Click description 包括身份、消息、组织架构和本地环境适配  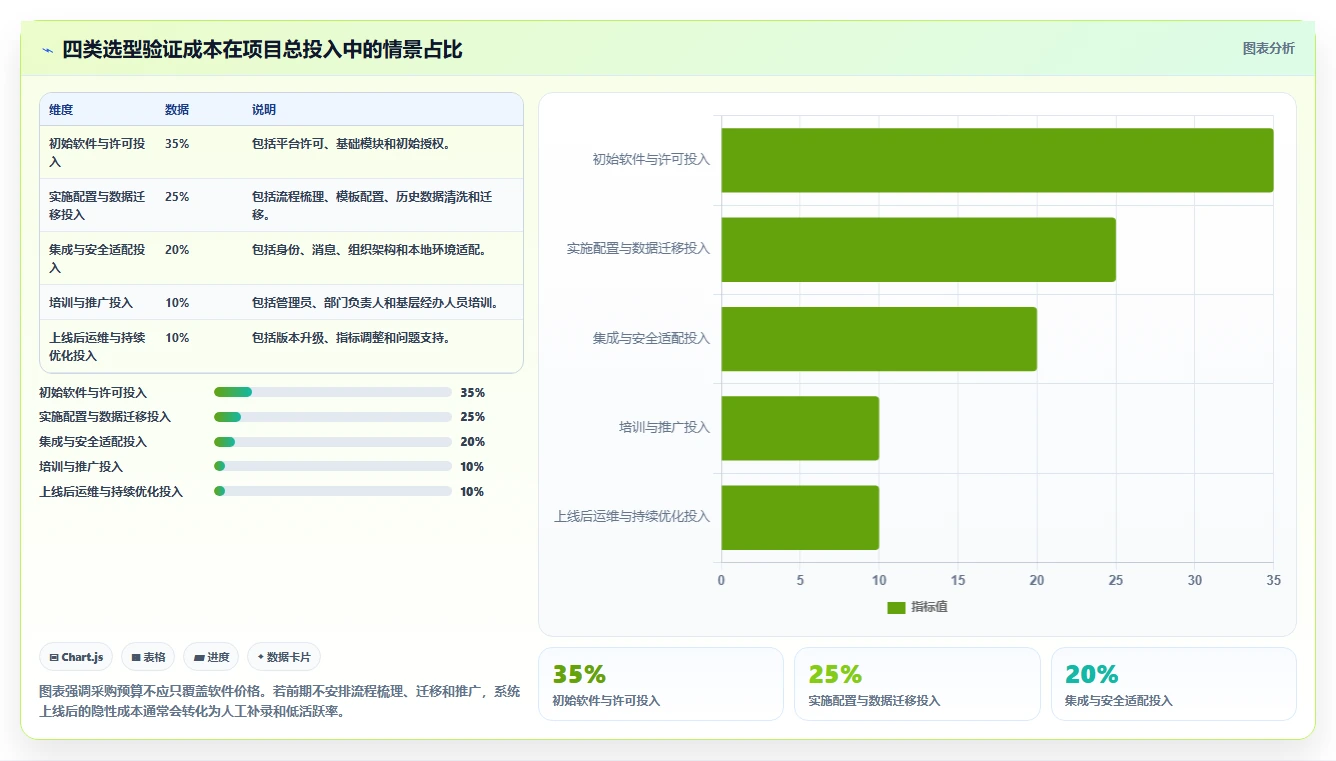[369, 249]
